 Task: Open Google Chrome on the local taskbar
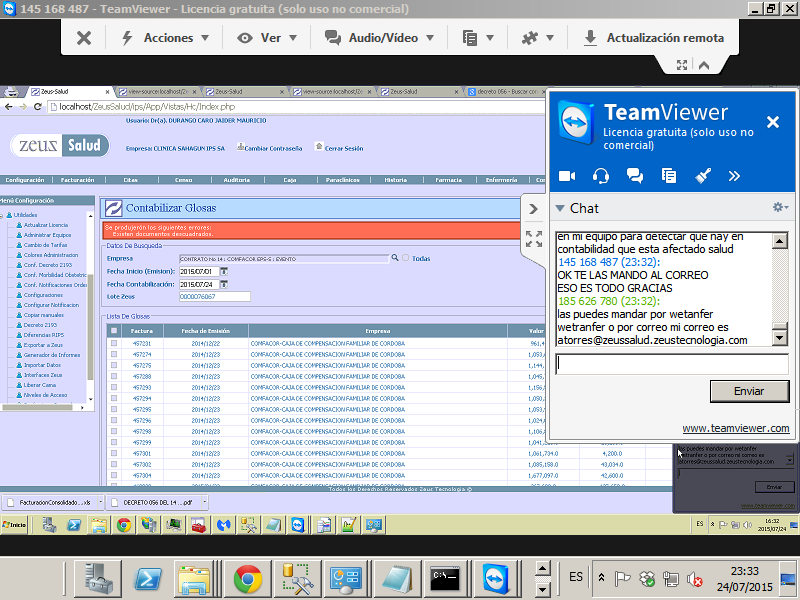pos(248,579)
